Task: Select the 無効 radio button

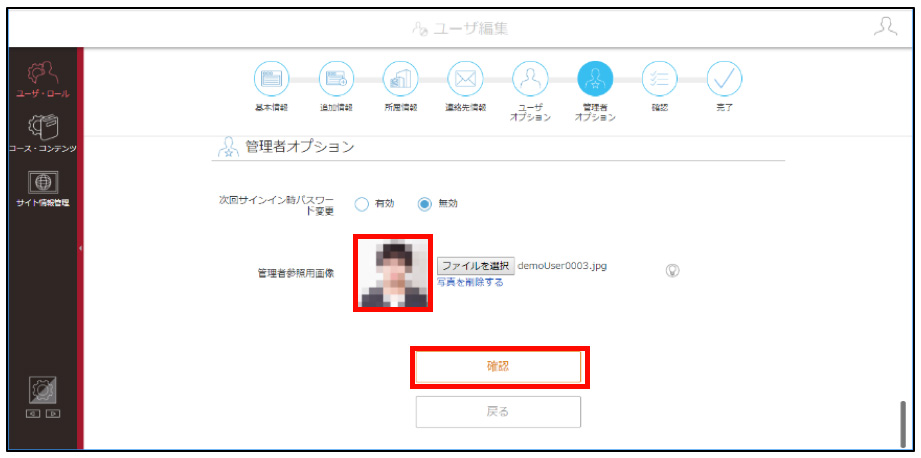Action: 425,204
